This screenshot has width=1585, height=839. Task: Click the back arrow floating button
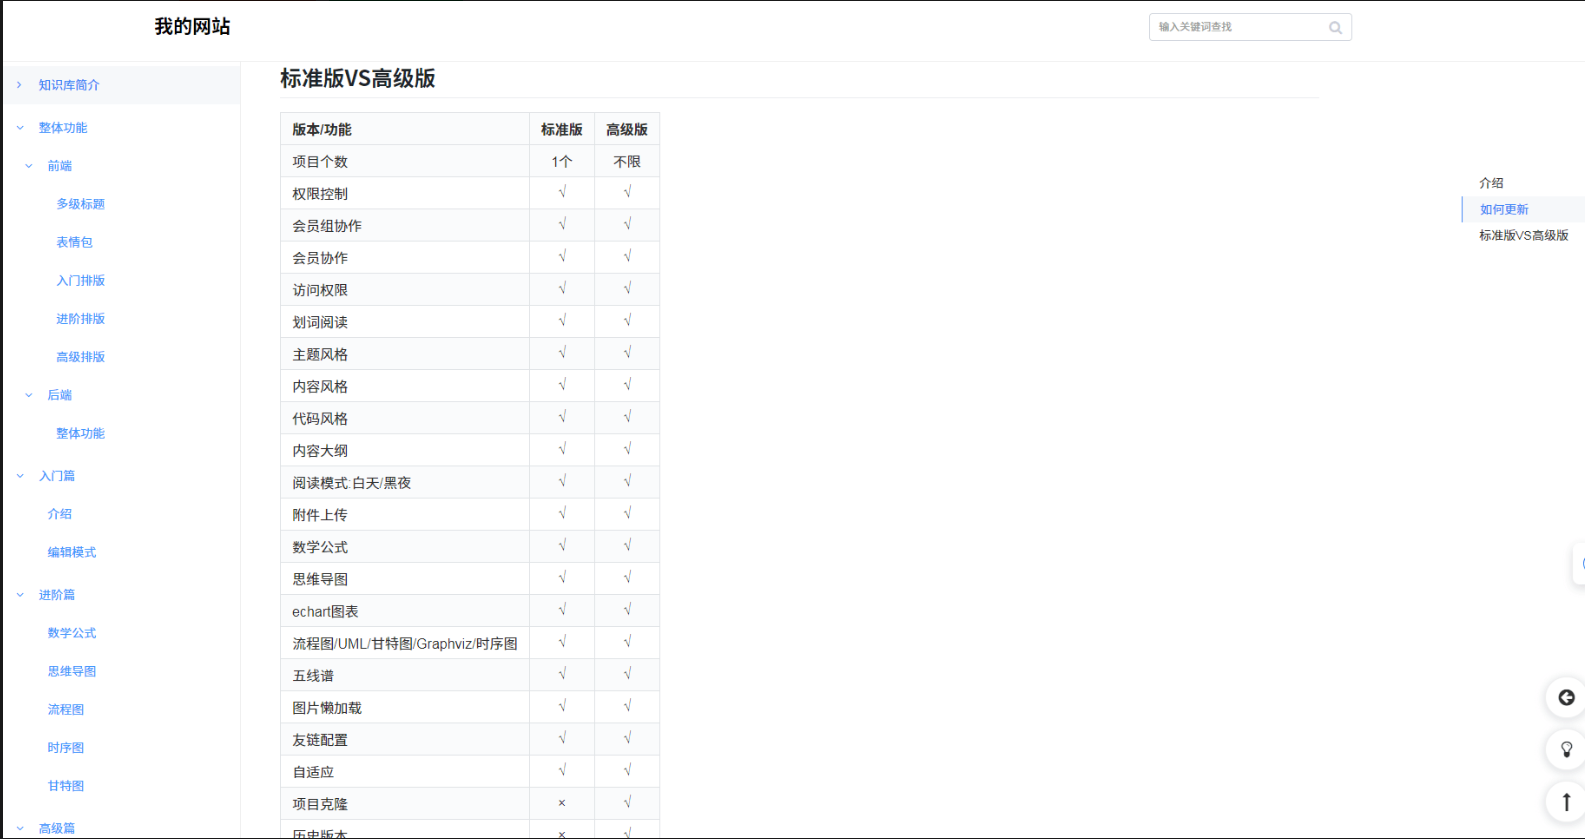[1566, 698]
